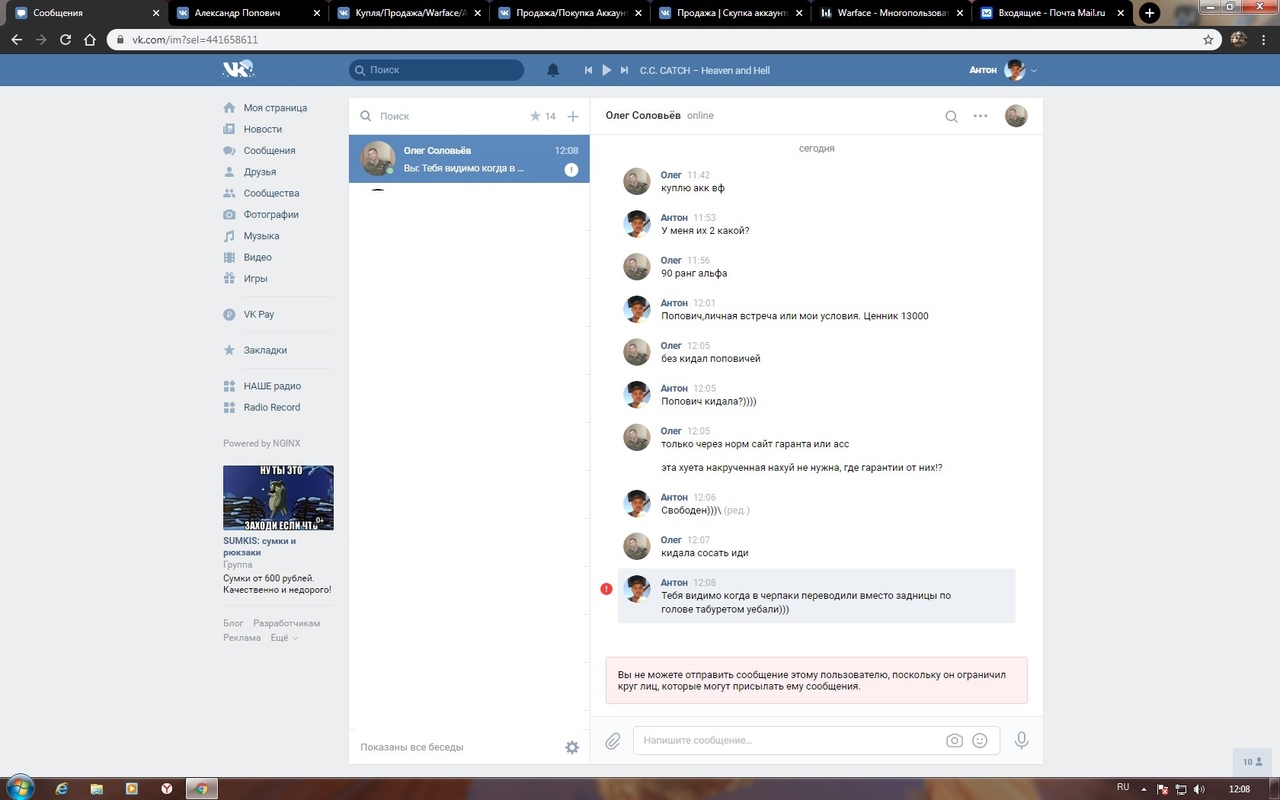Click the Разработчикам footer link
The width and height of the screenshot is (1280, 800).
pyautogui.click(x=286, y=623)
